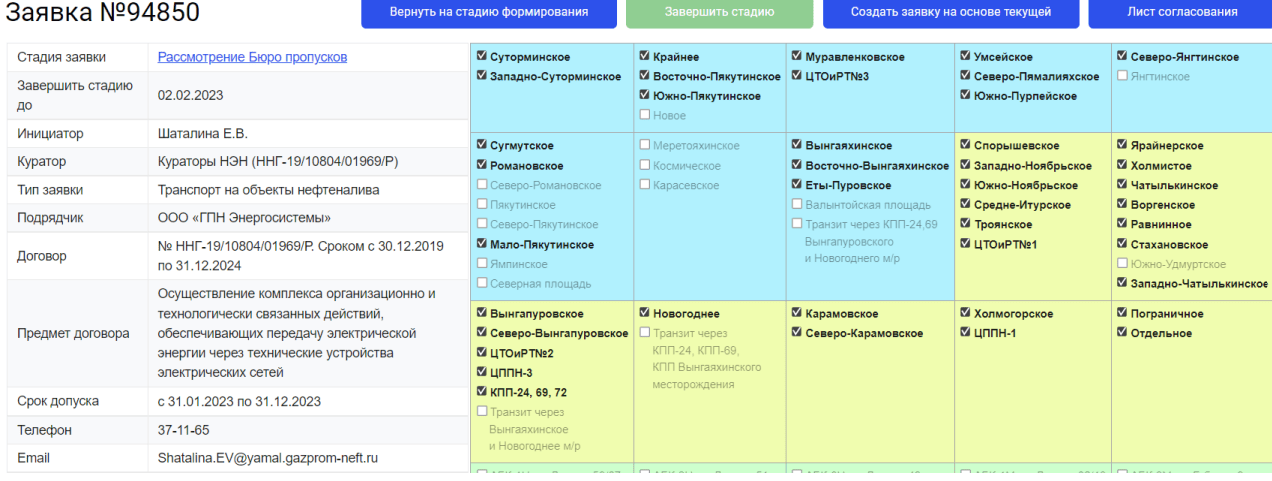Tick the 'Валынтойская площадь' checkbox
This screenshot has width=1272, height=481.
point(797,205)
